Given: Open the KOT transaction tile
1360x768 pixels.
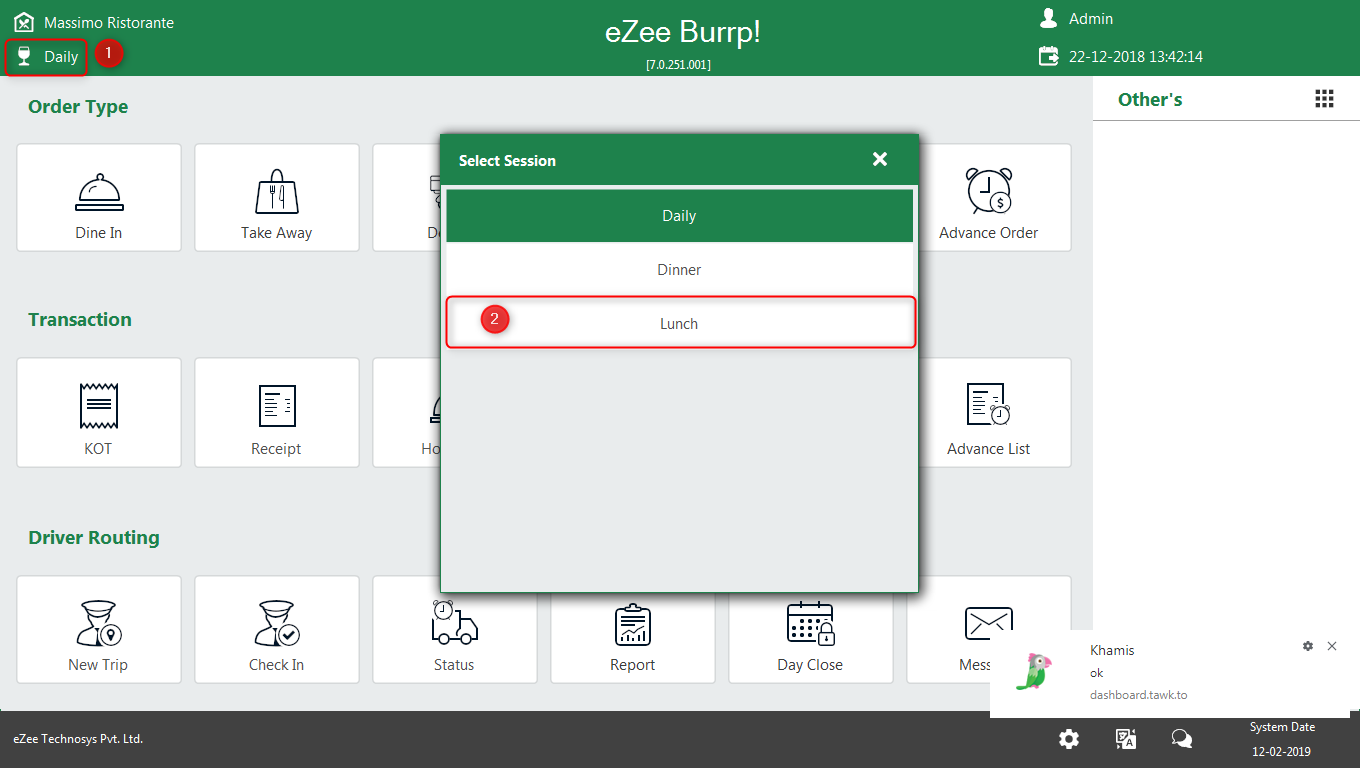Looking at the screenshot, I should click(99, 412).
